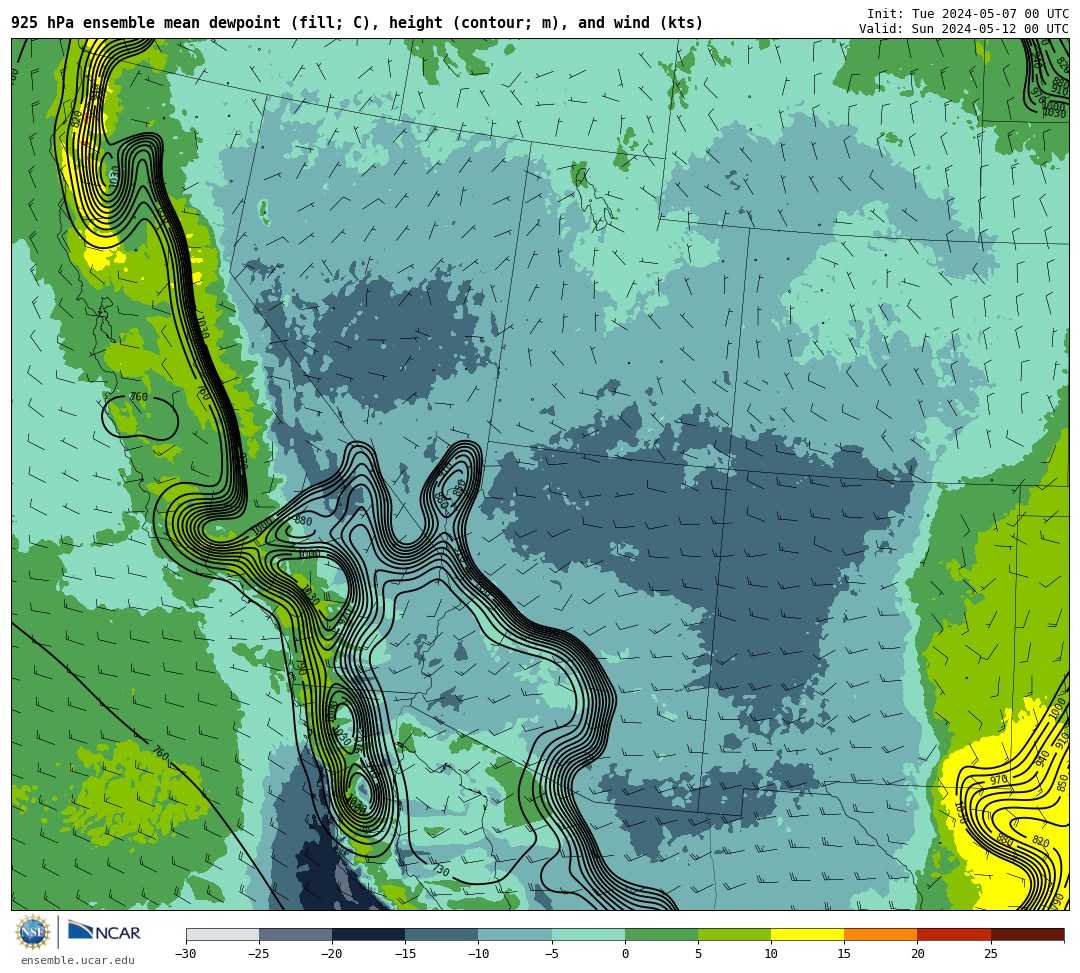Open the ensemble.ucar.edu link text

coord(78,960)
